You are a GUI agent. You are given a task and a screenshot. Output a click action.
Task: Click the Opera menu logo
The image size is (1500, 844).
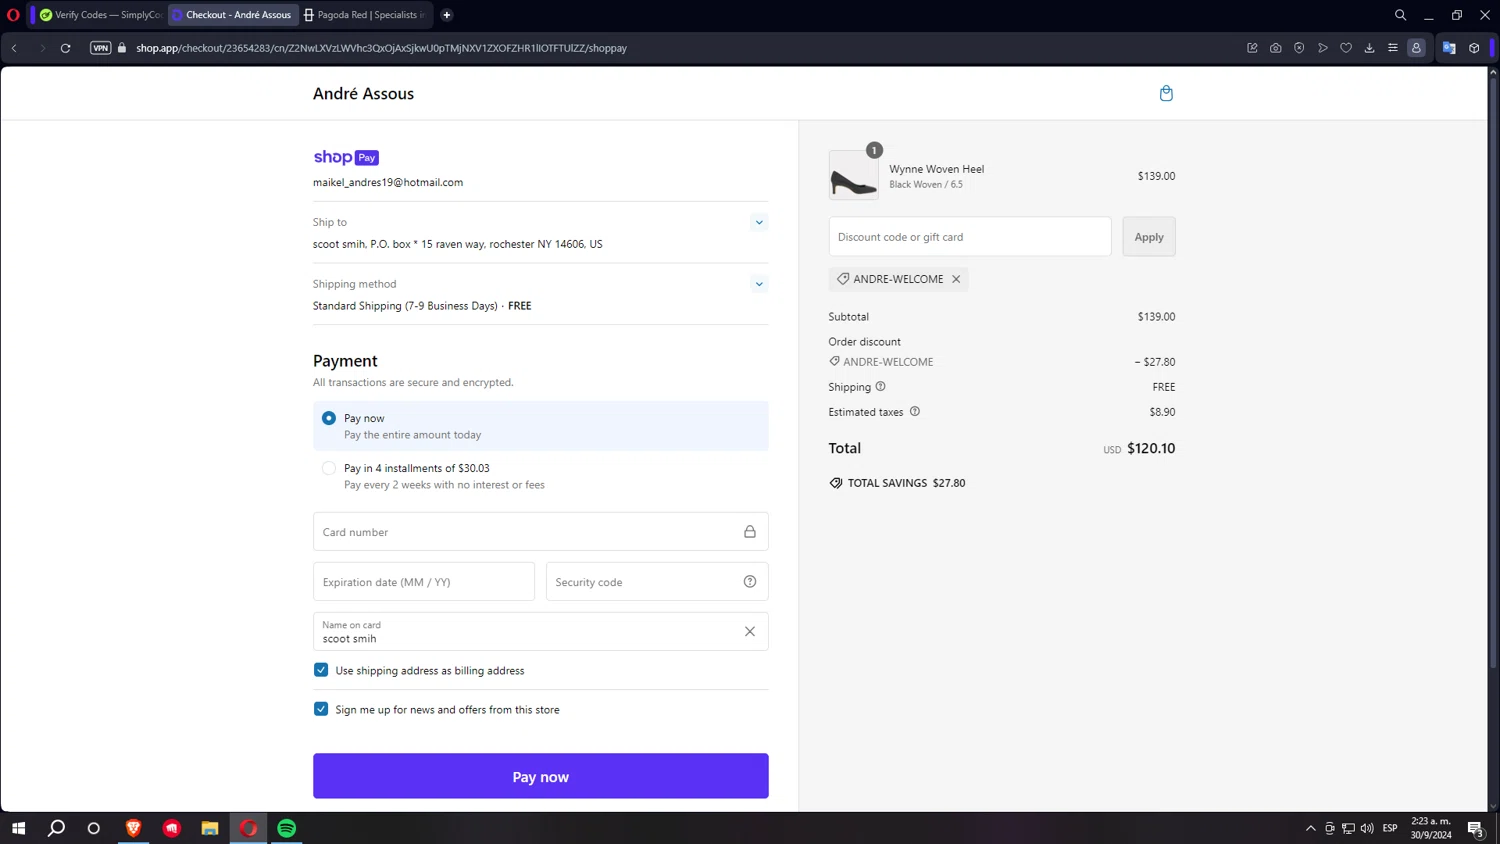13,15
